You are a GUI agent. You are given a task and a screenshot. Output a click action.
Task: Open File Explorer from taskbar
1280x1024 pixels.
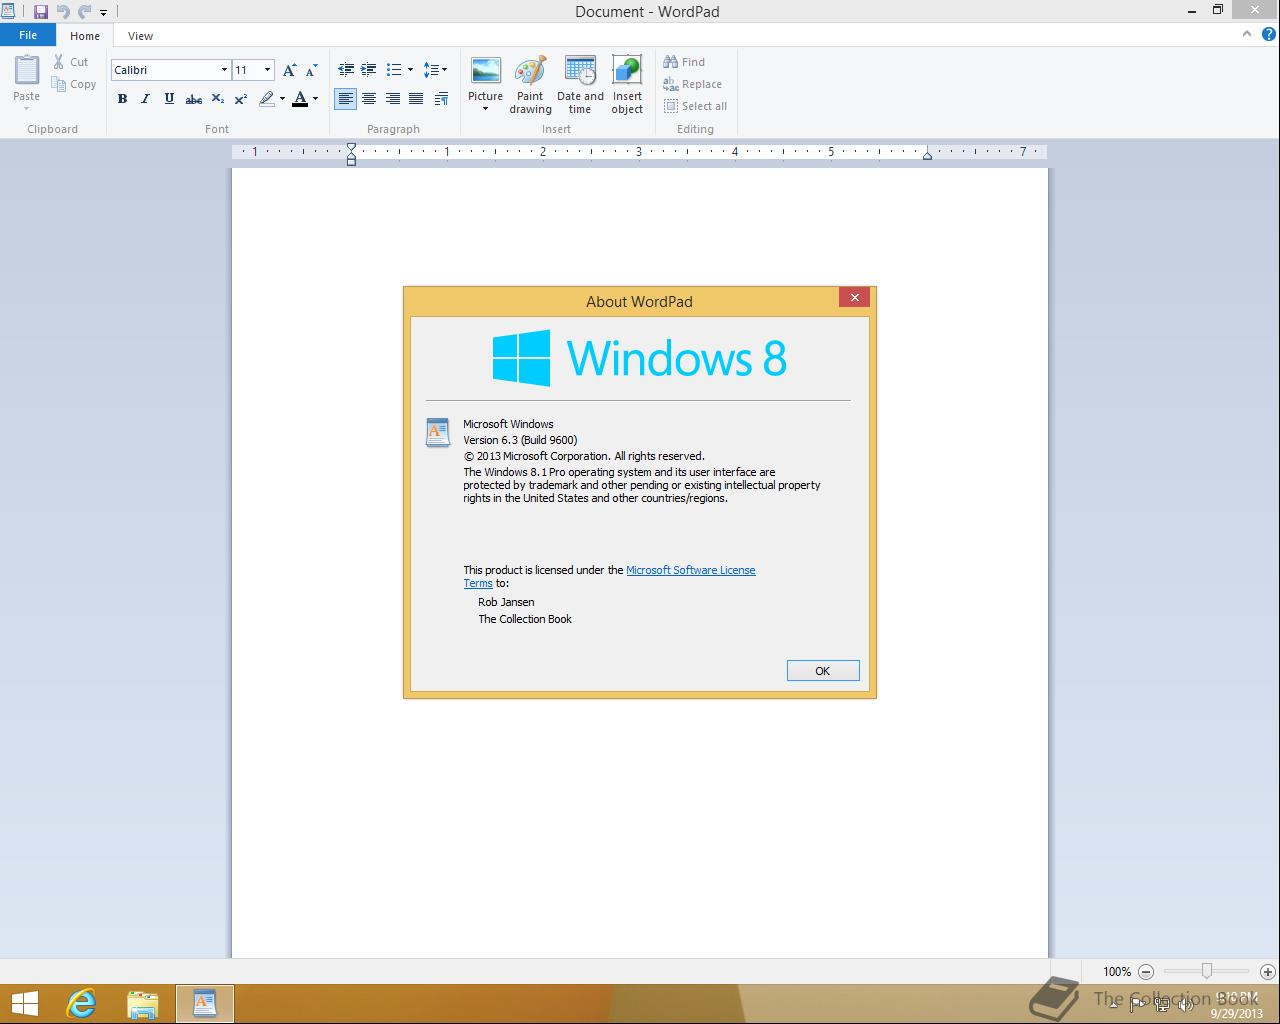pyautogui.click(x=143, y=1004)
